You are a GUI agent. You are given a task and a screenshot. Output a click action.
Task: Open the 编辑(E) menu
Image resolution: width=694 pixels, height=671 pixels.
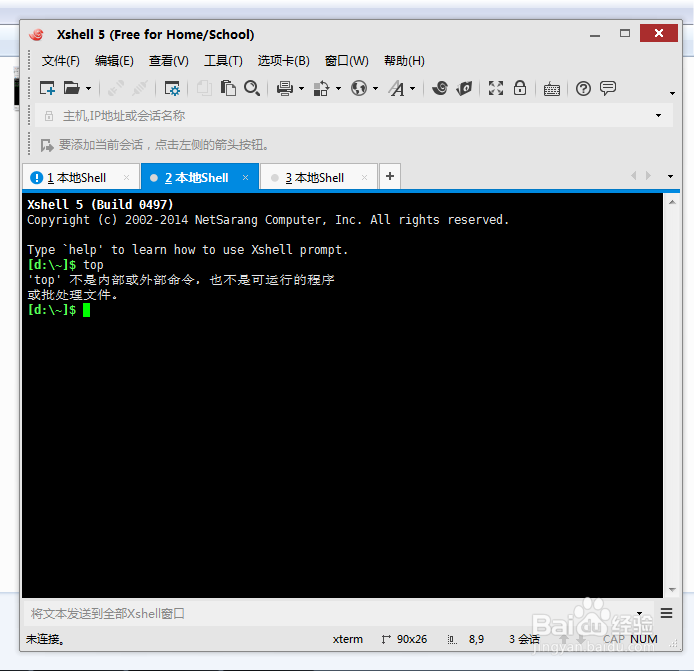pyautogui.click(x=114, y=61)
